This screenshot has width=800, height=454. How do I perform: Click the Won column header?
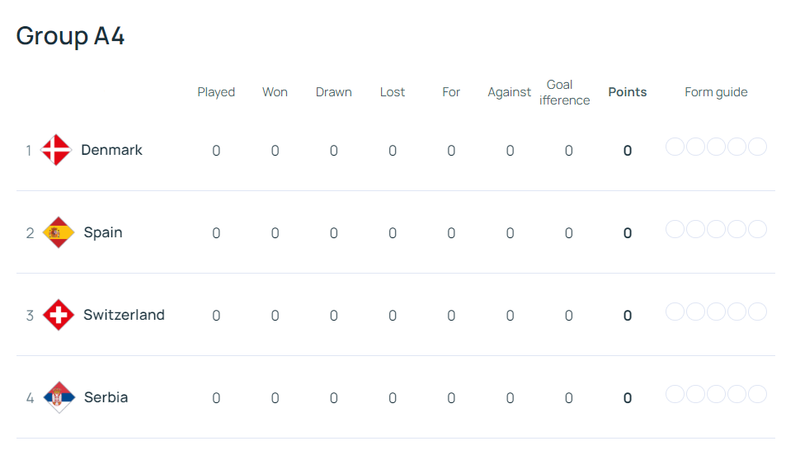click(x=275, y=92)
